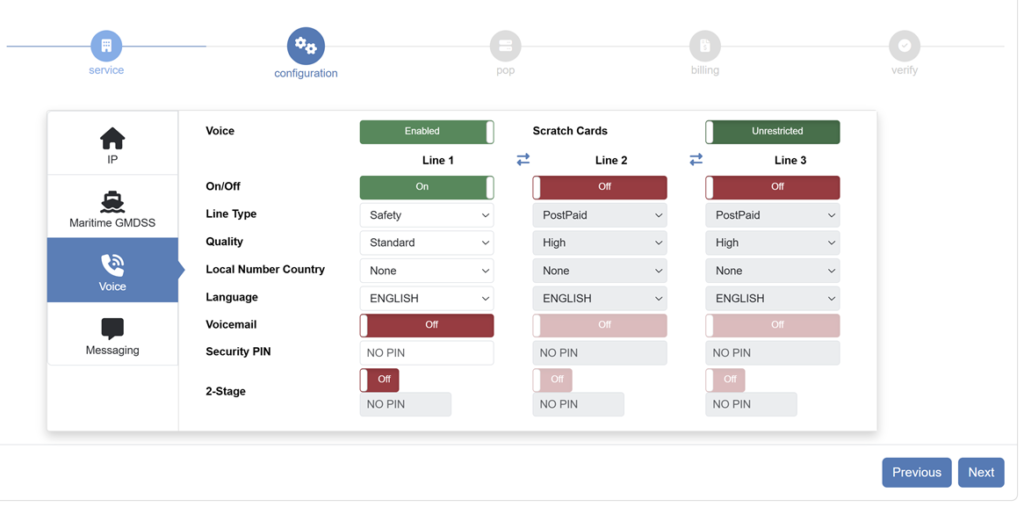This screenshot has height=507, width=1024.
Task: Click Line 1 Security PIN input field
Action: point(426,353)
